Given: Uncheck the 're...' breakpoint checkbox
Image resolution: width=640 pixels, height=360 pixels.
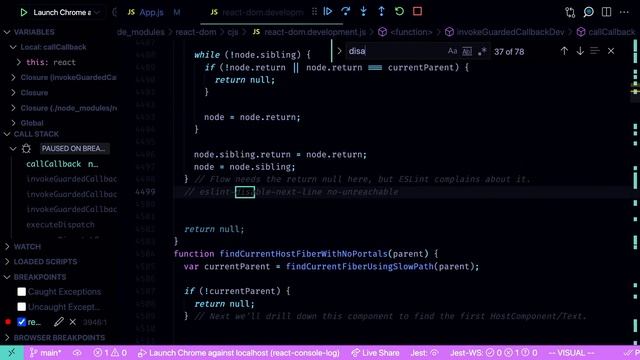Looking at the screenshot, I should (22, 322).
